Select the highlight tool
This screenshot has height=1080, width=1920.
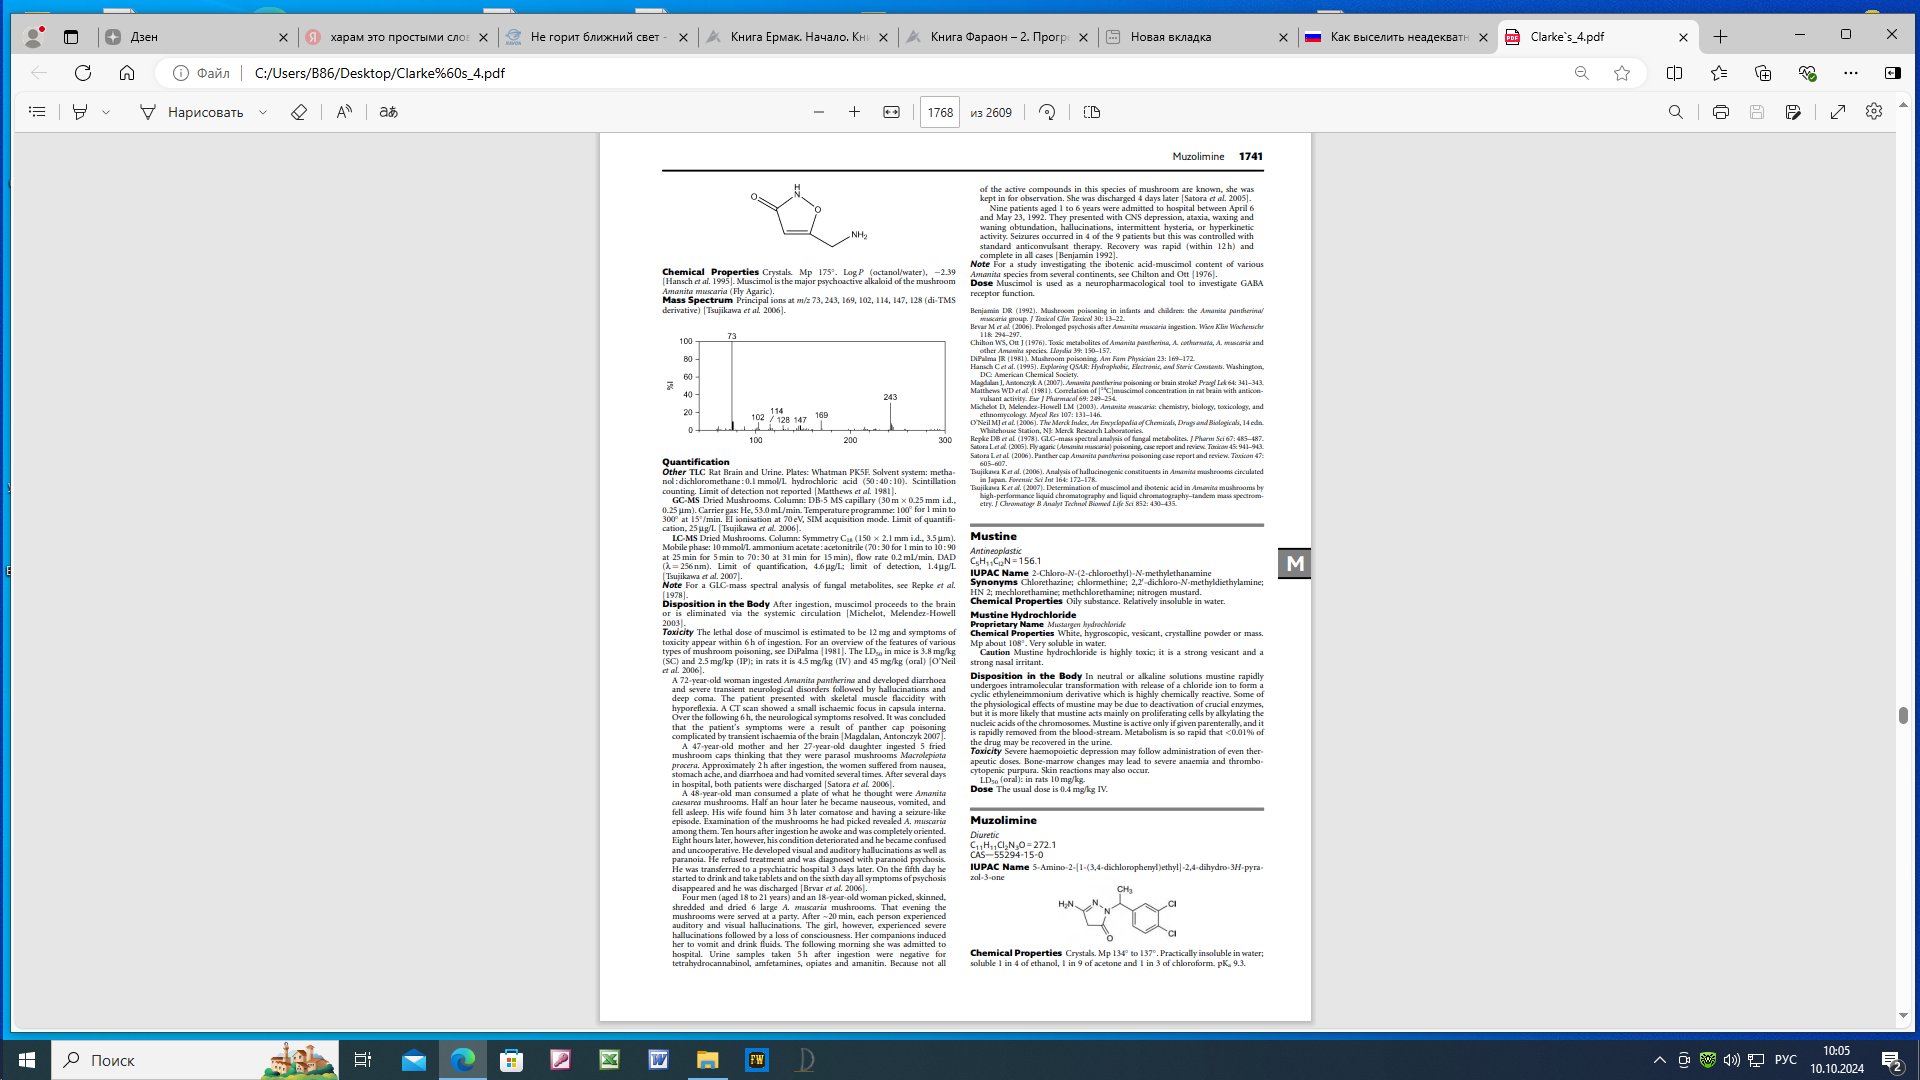80,112
